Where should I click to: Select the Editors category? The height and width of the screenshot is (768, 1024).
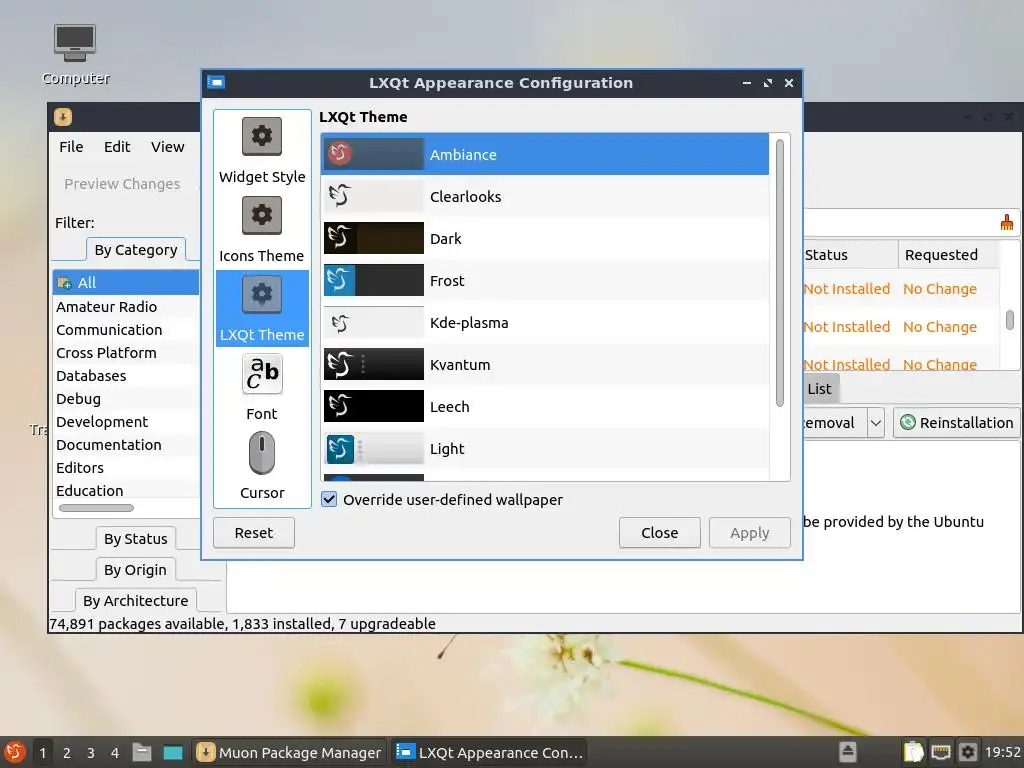(x=126, y=468)
